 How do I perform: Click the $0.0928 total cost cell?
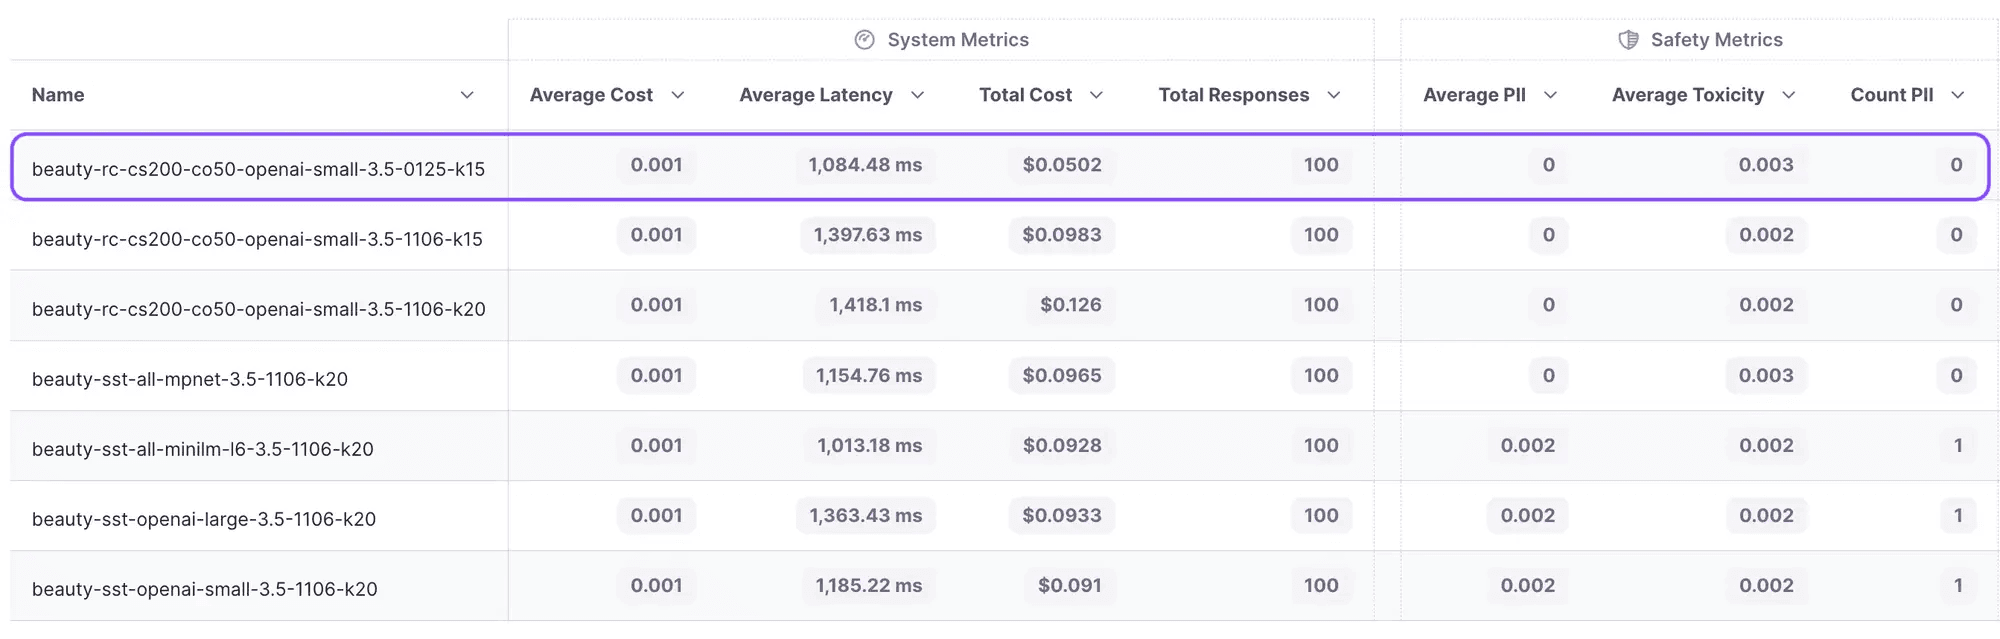1062,445
